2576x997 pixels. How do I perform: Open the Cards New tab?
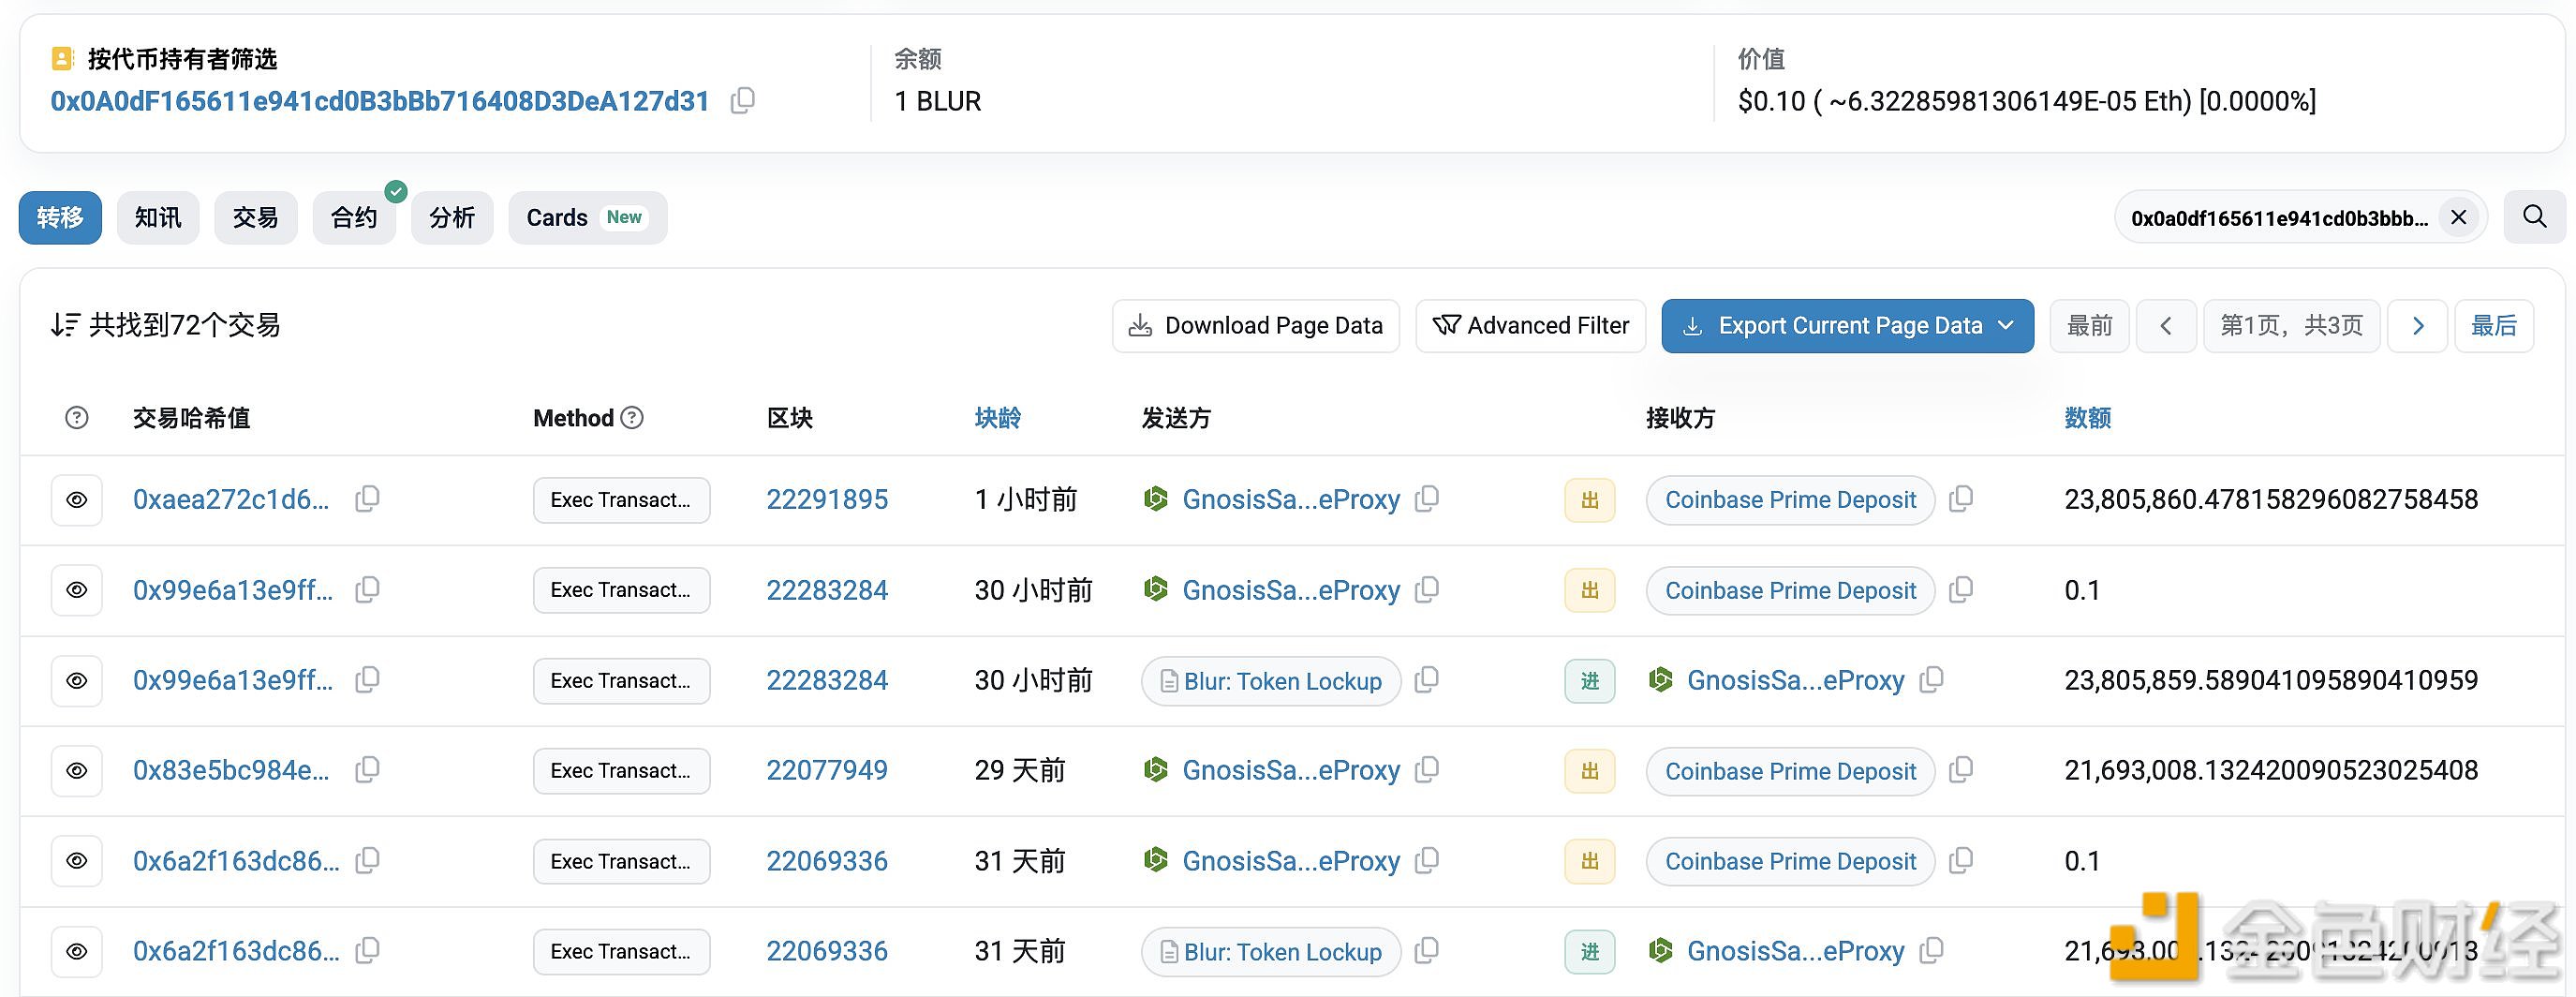pyautogui.click(x=587, y=217)
